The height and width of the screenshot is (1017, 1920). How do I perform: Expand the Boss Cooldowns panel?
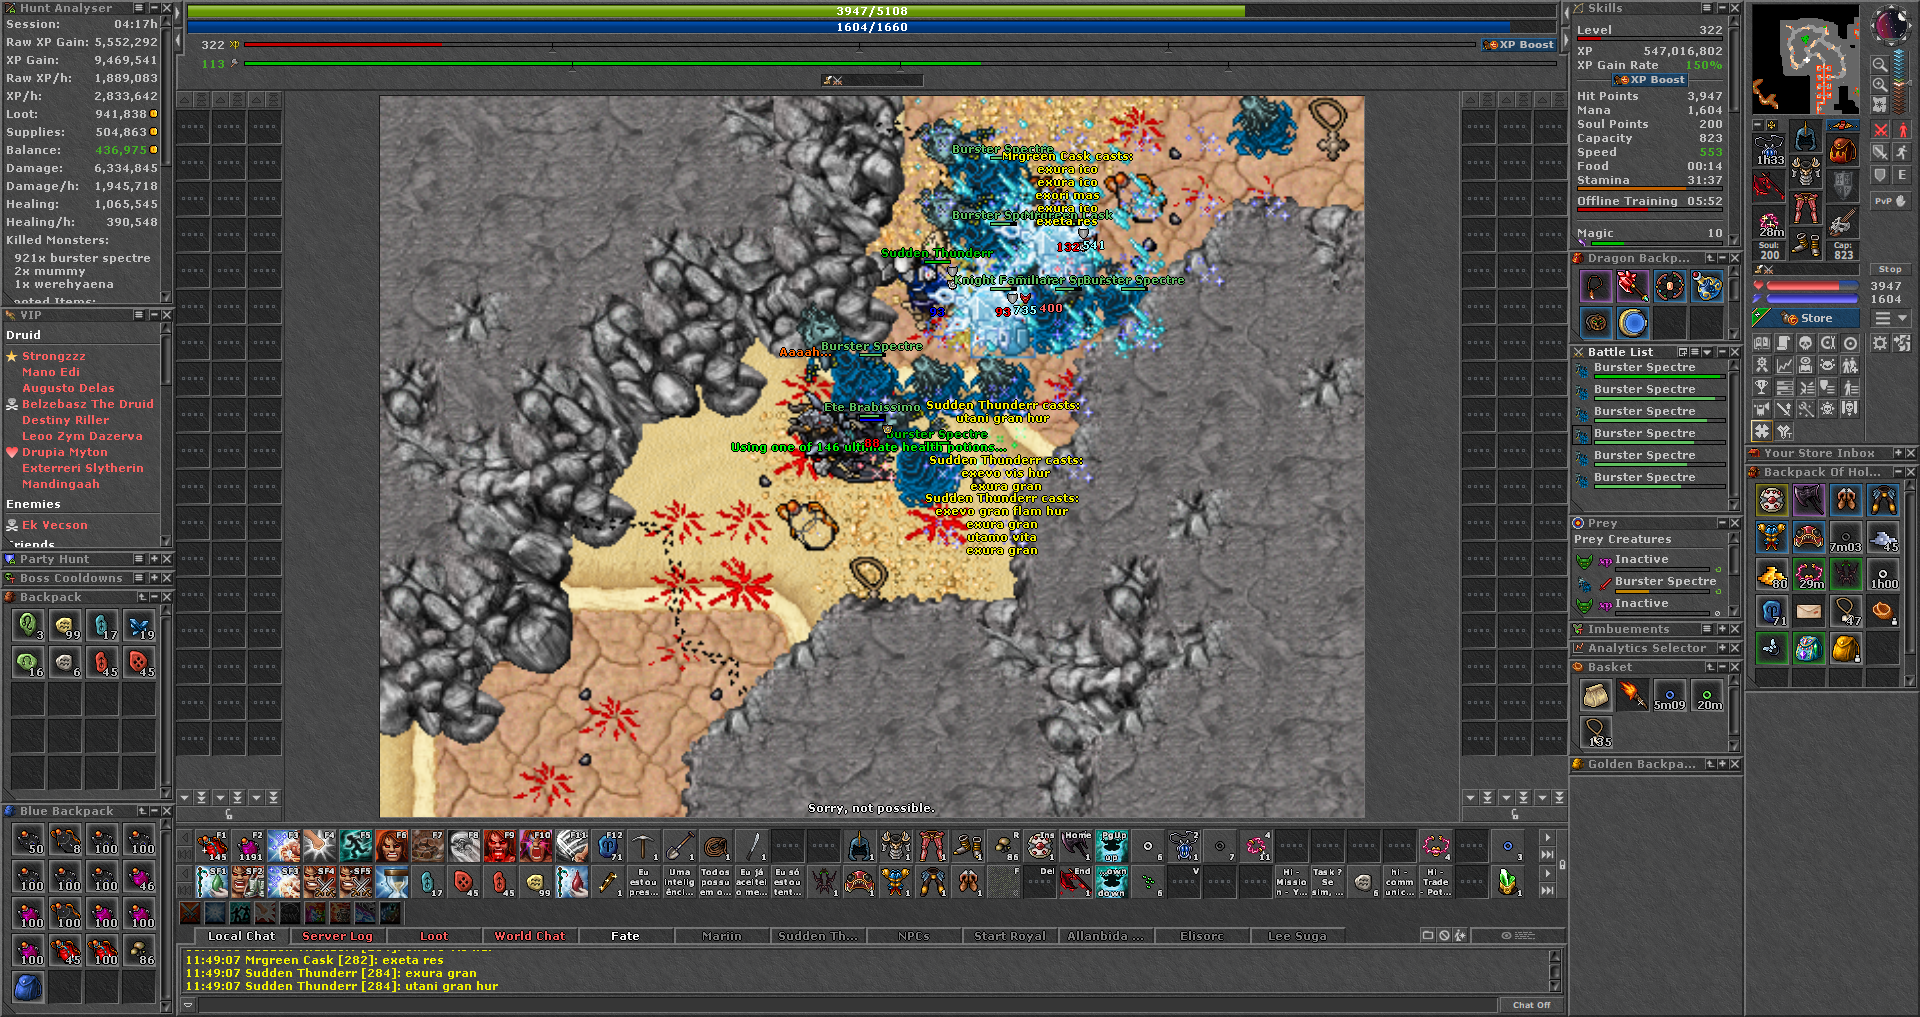(154, 578)
